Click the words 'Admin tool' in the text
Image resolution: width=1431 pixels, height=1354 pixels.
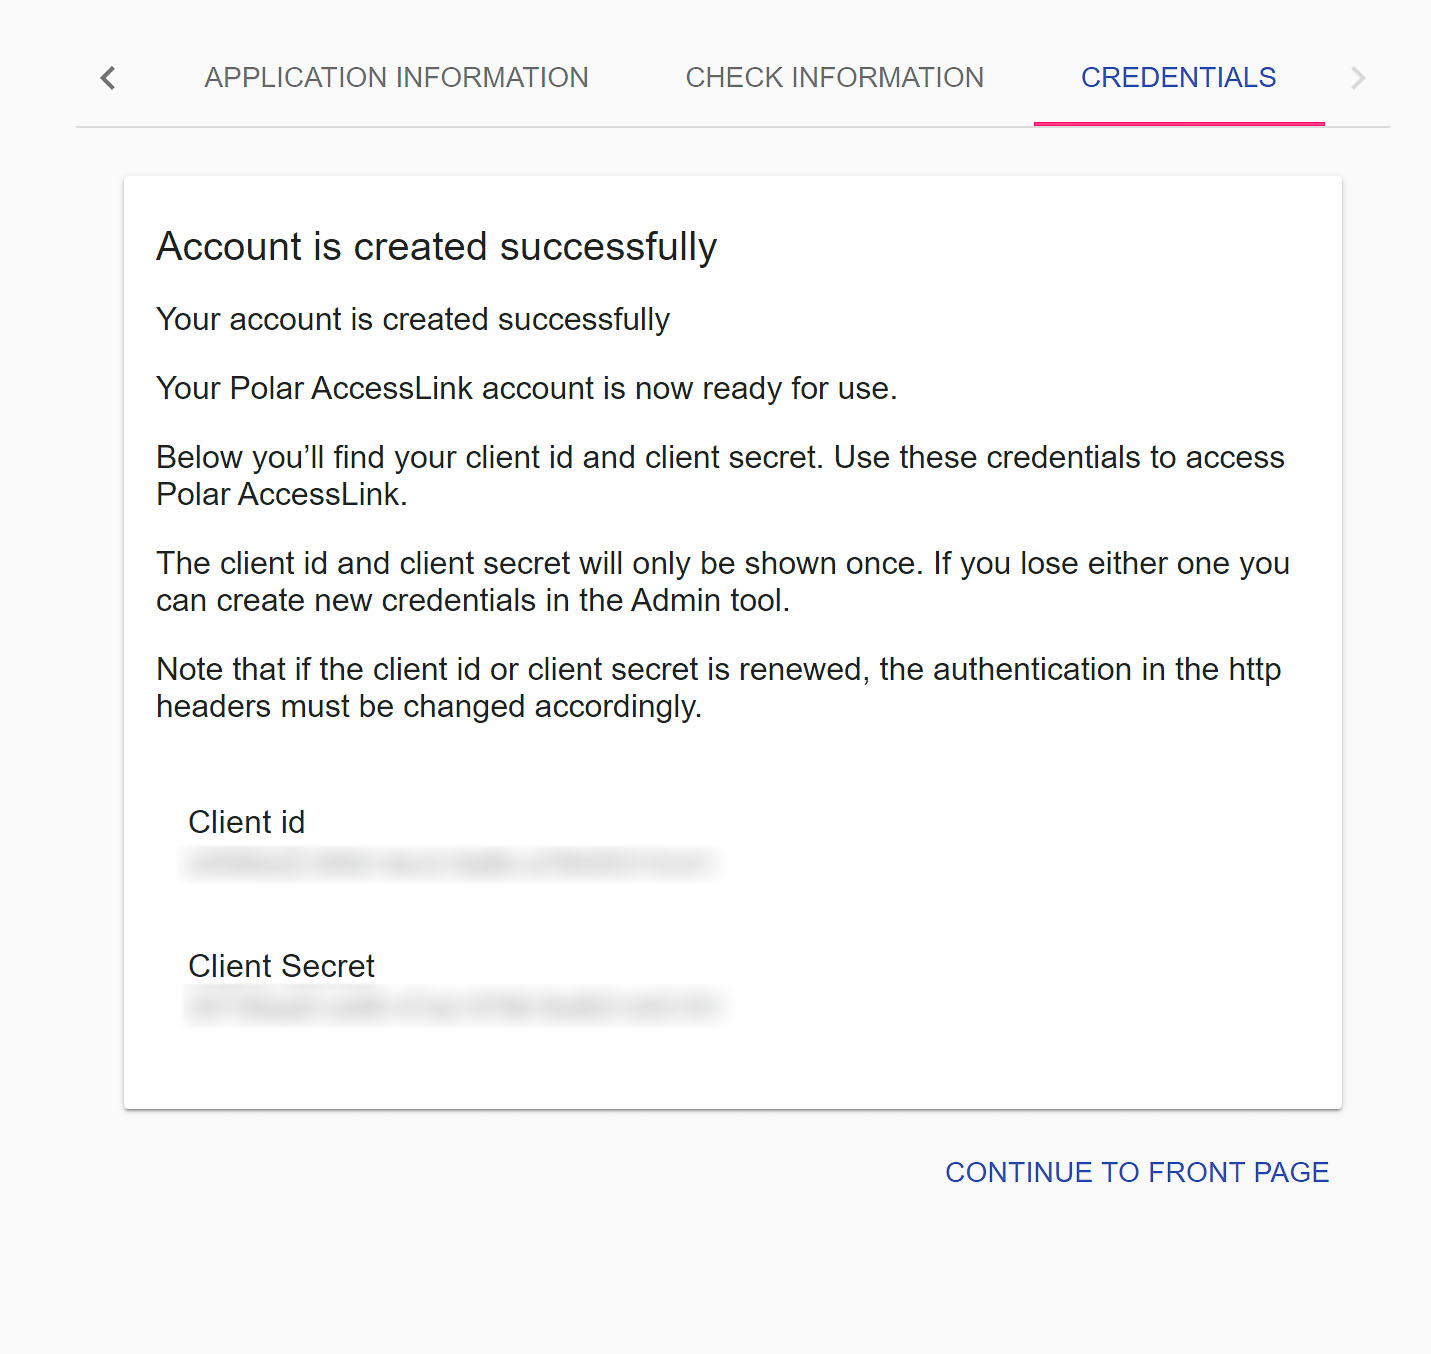coord(708,600)
